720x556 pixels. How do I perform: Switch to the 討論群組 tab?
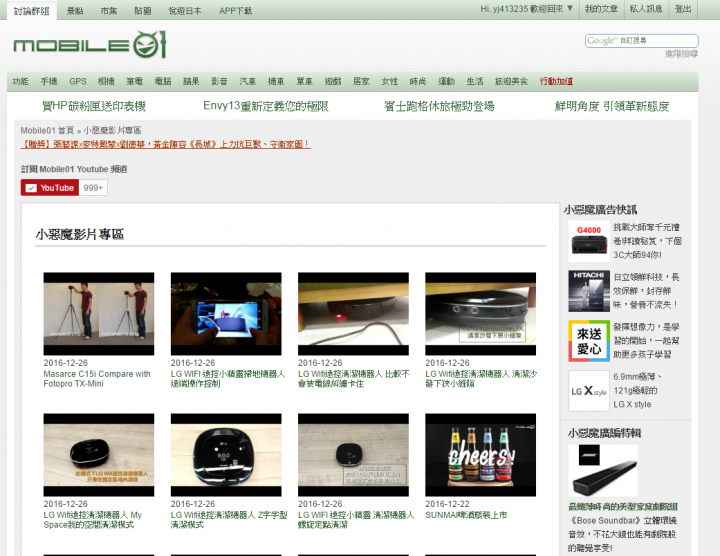[31, 11]
